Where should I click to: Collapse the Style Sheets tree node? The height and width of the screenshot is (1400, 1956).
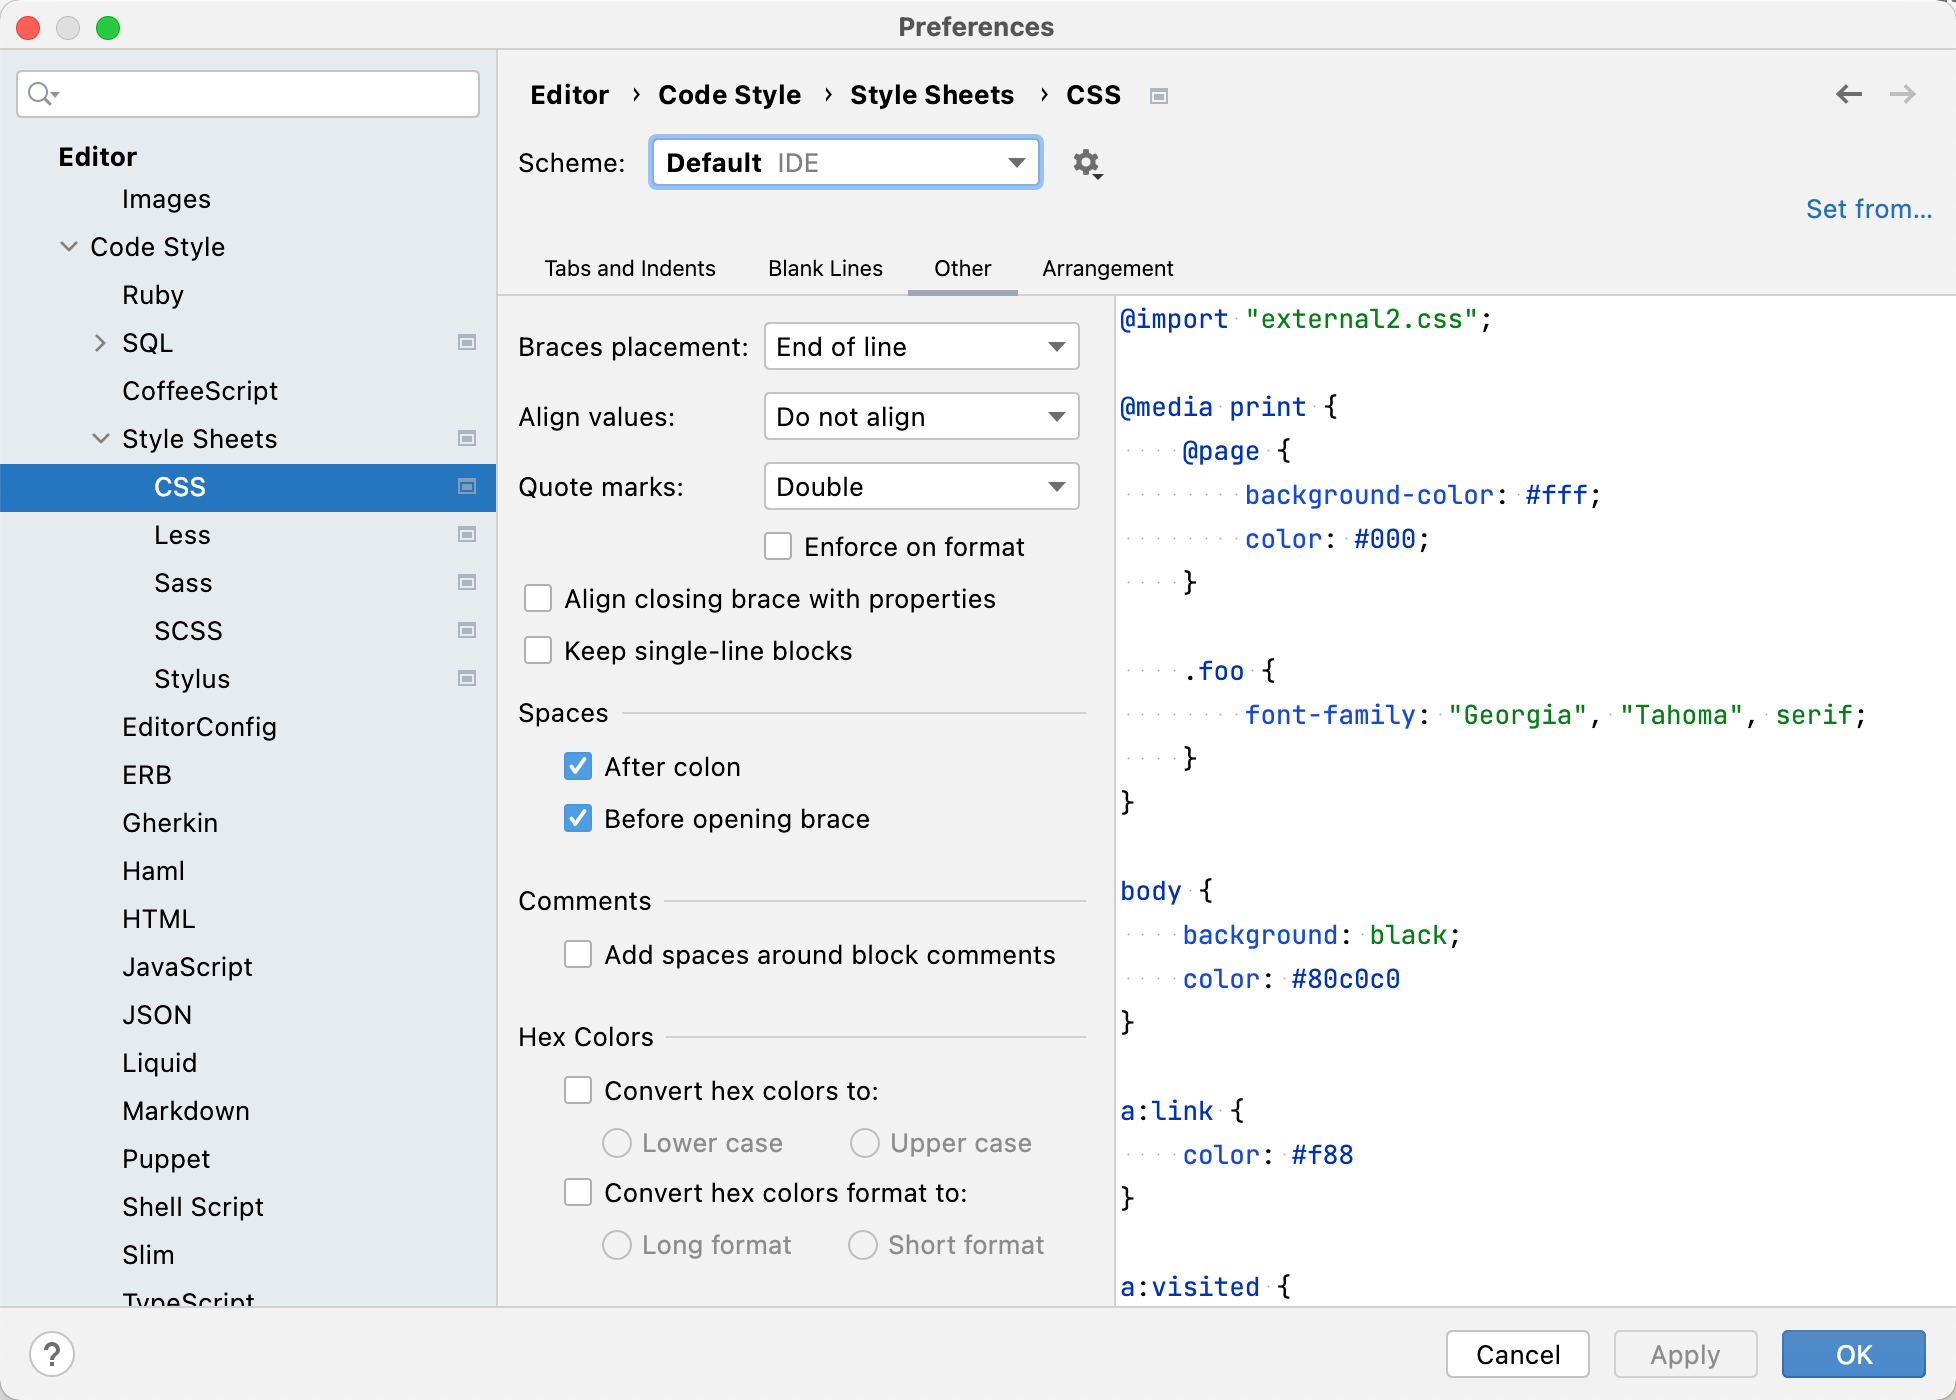[x=100, y=438]
